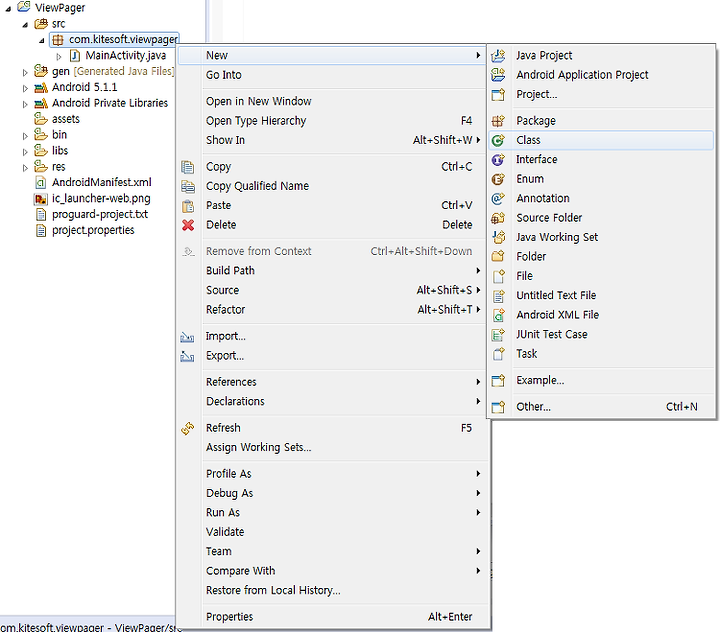Collapse the src folder node
The image size is (720, 632).
(x=25, y=25)
